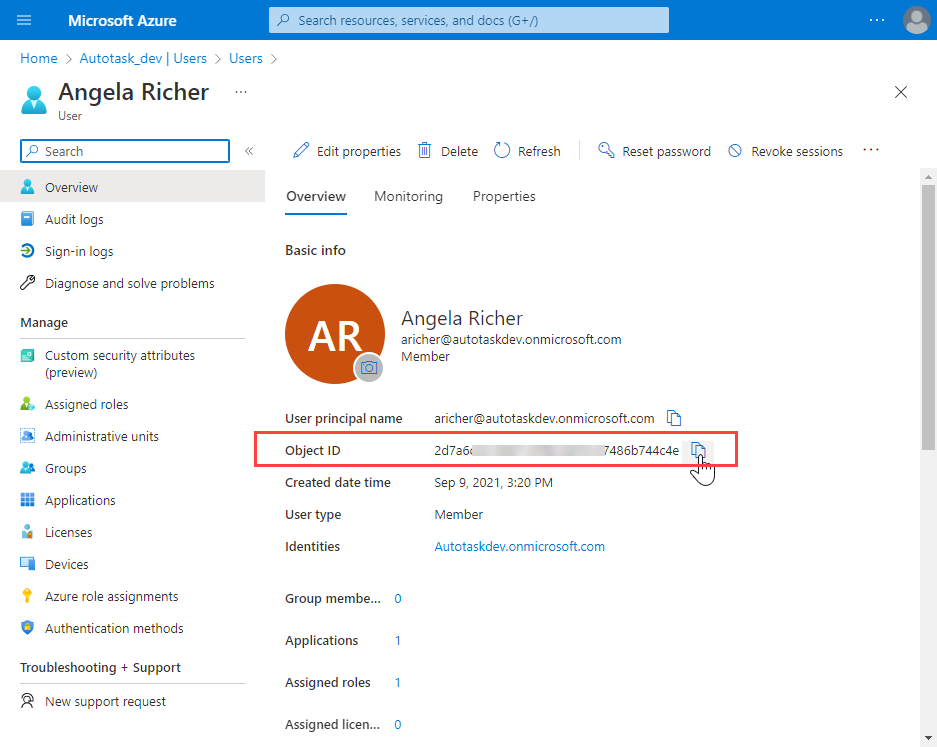
Task: Copy the User principal name value
Action: tap(675, 418)
